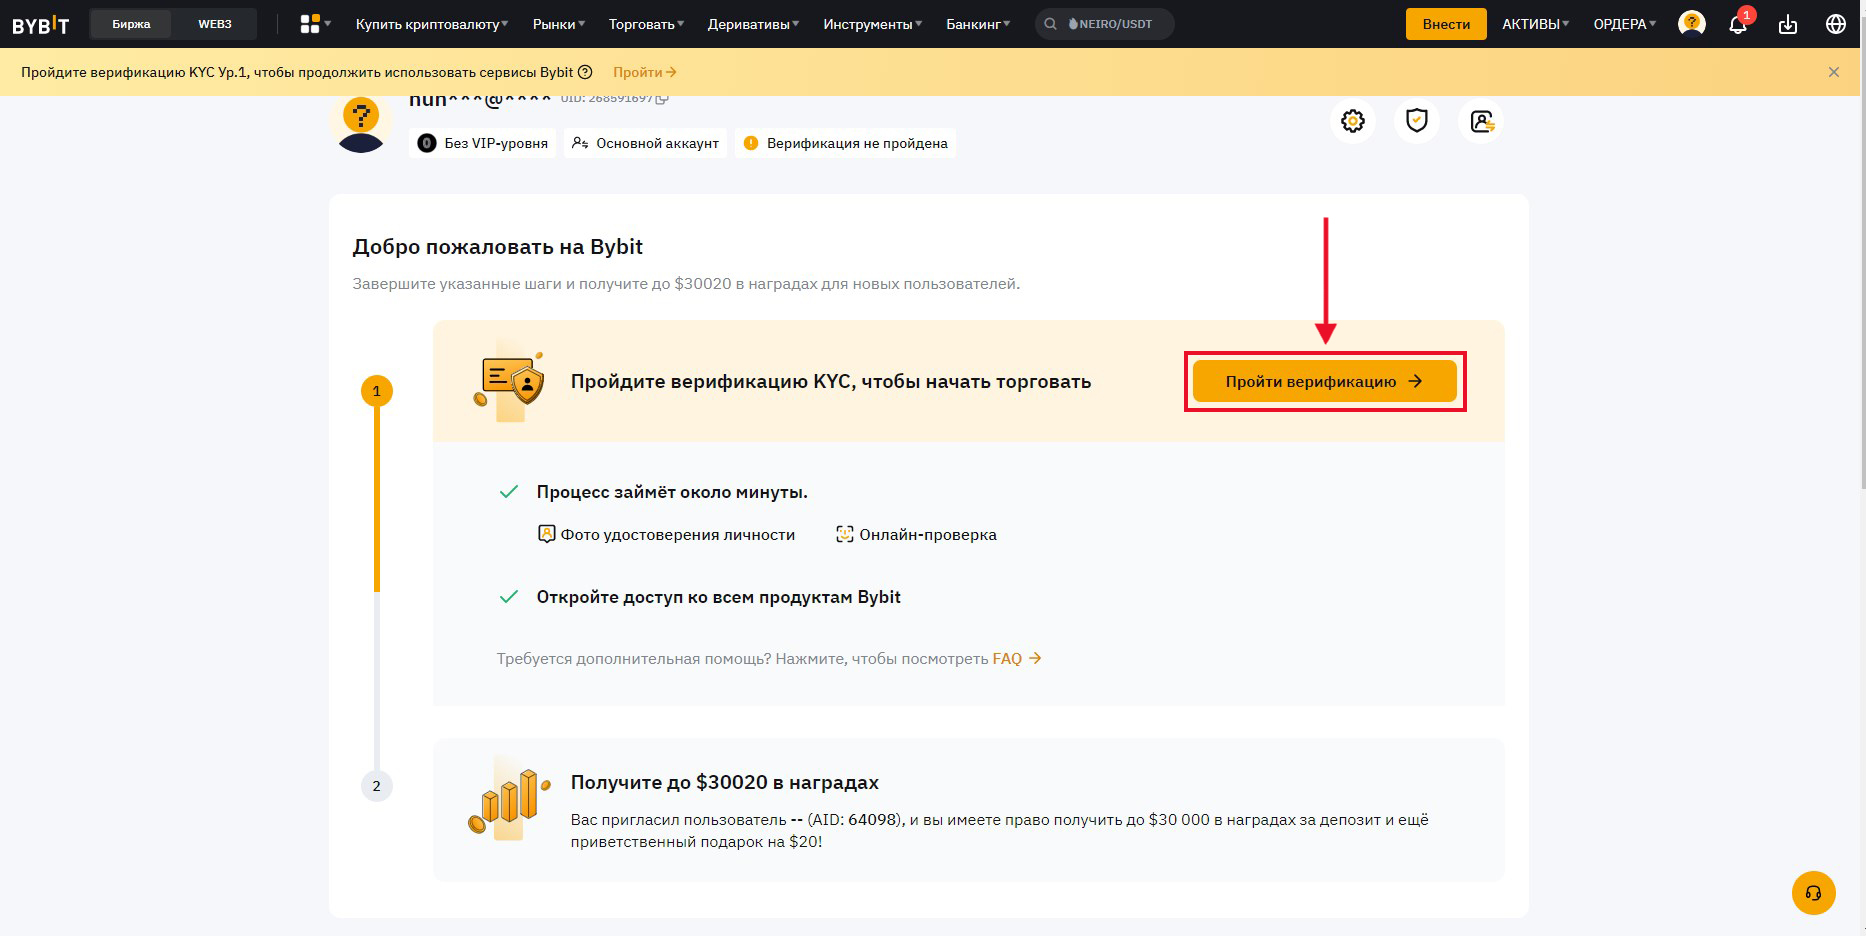Click the Bybit logo
The width and height of the screenshot is (1866, 936).
41,24
